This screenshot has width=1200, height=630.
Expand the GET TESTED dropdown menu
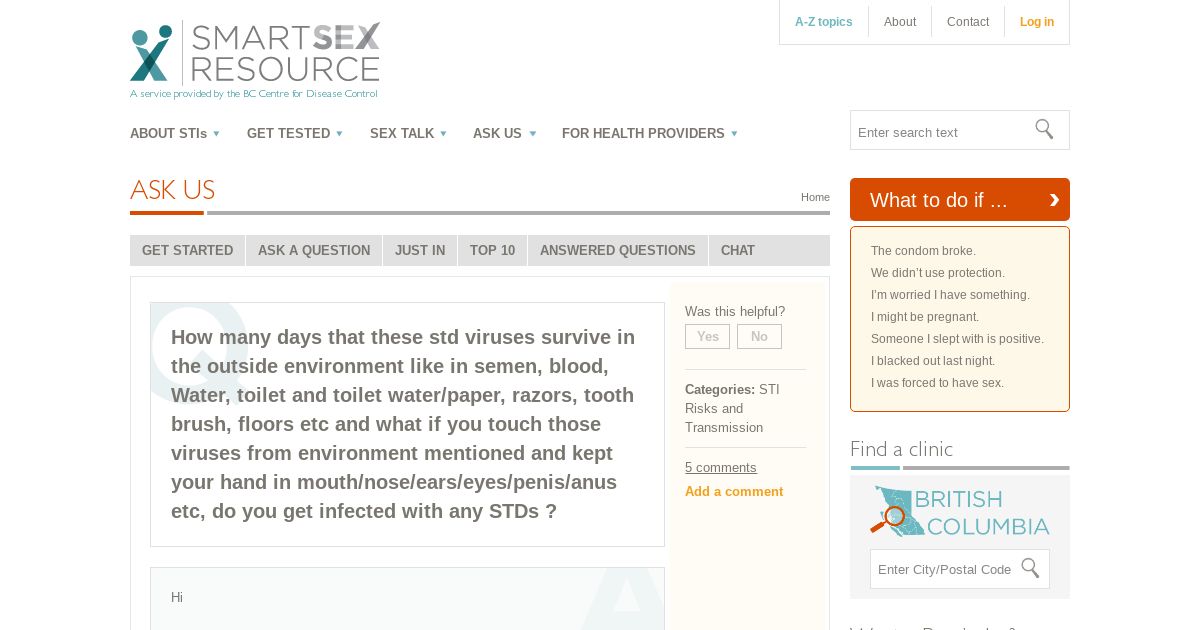point(295,133)
